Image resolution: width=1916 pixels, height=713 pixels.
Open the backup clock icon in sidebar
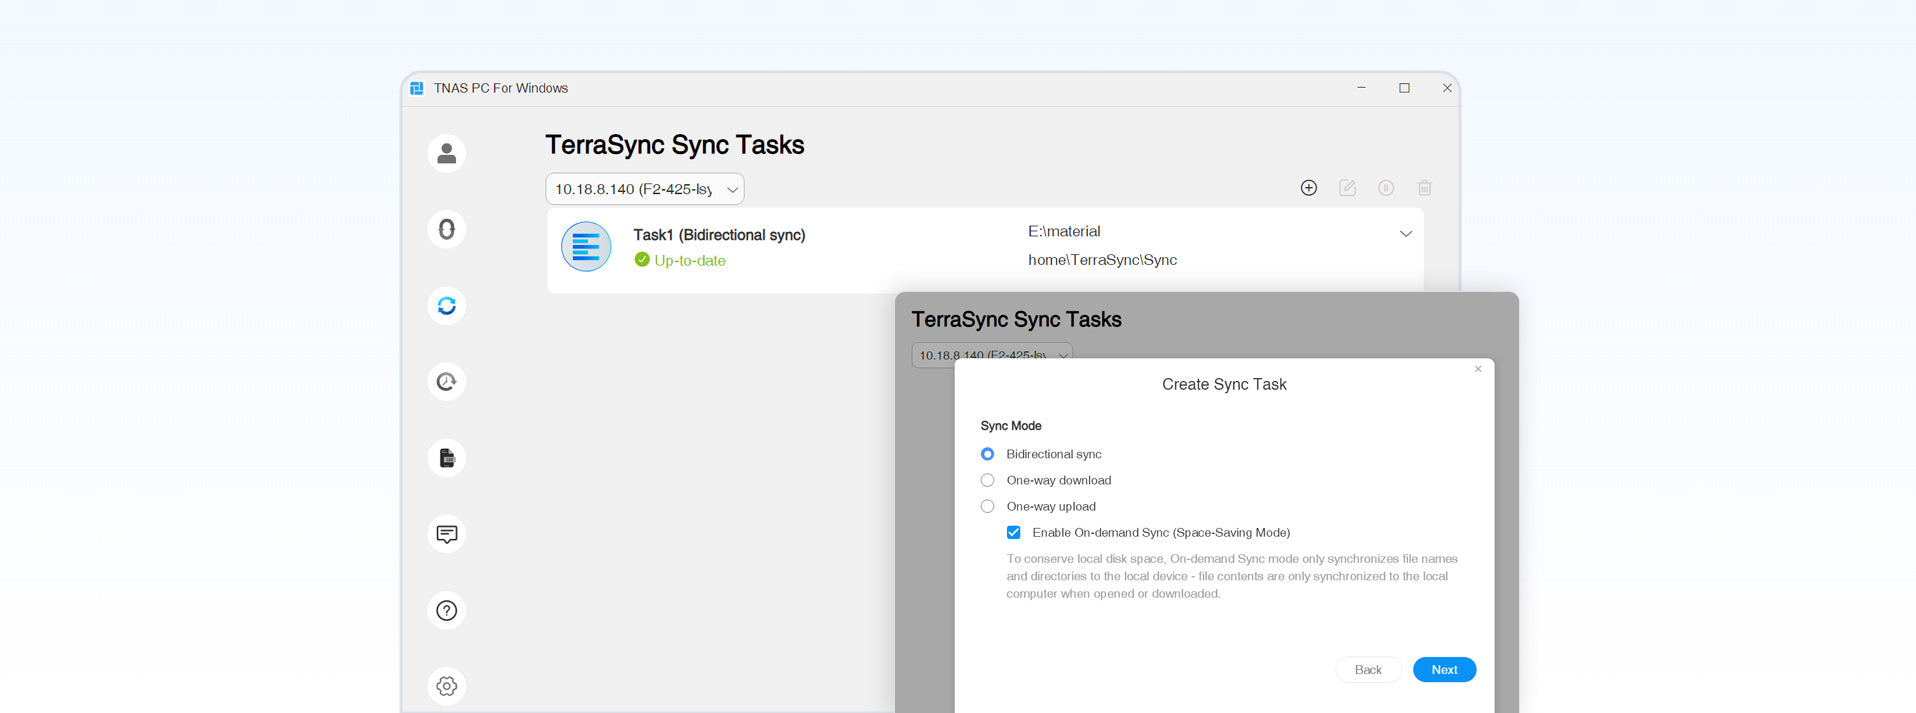(x=446, y=382)
